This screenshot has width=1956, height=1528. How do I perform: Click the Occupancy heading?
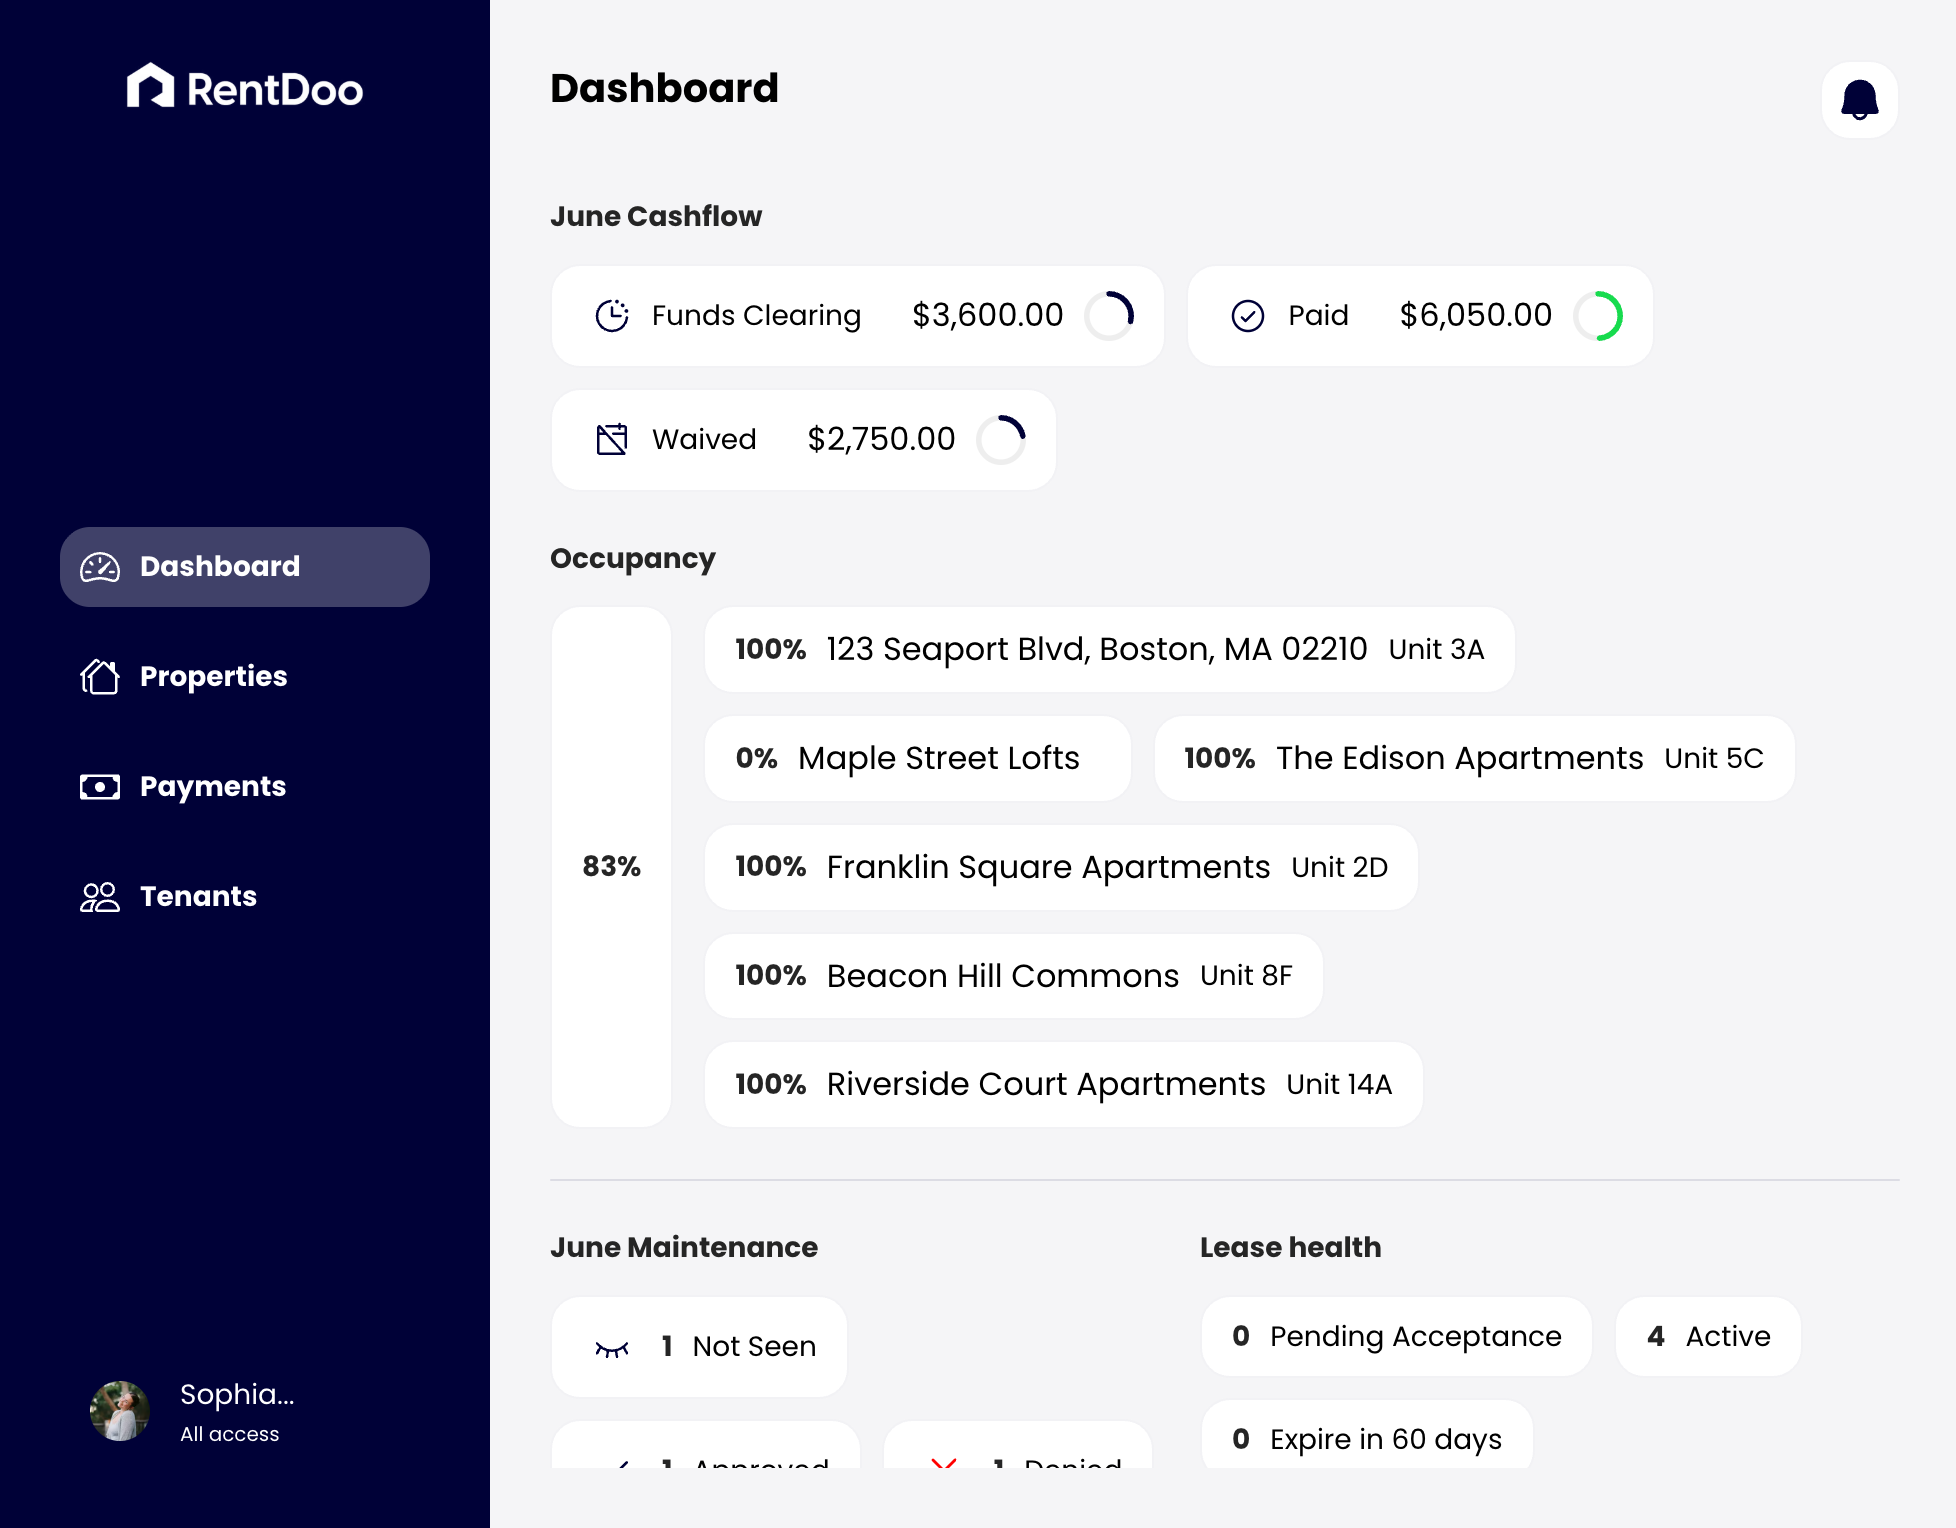[x=633, y=559]
